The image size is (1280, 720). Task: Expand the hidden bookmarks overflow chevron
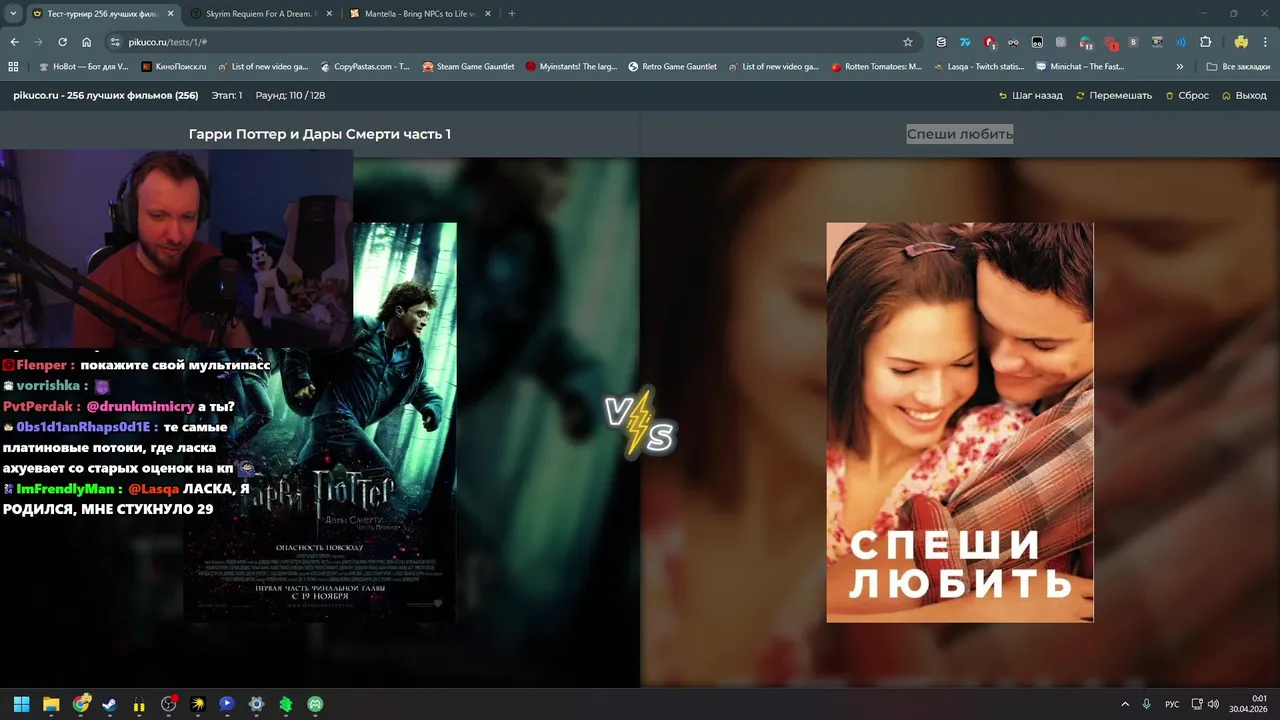(x=1180, y=67)
